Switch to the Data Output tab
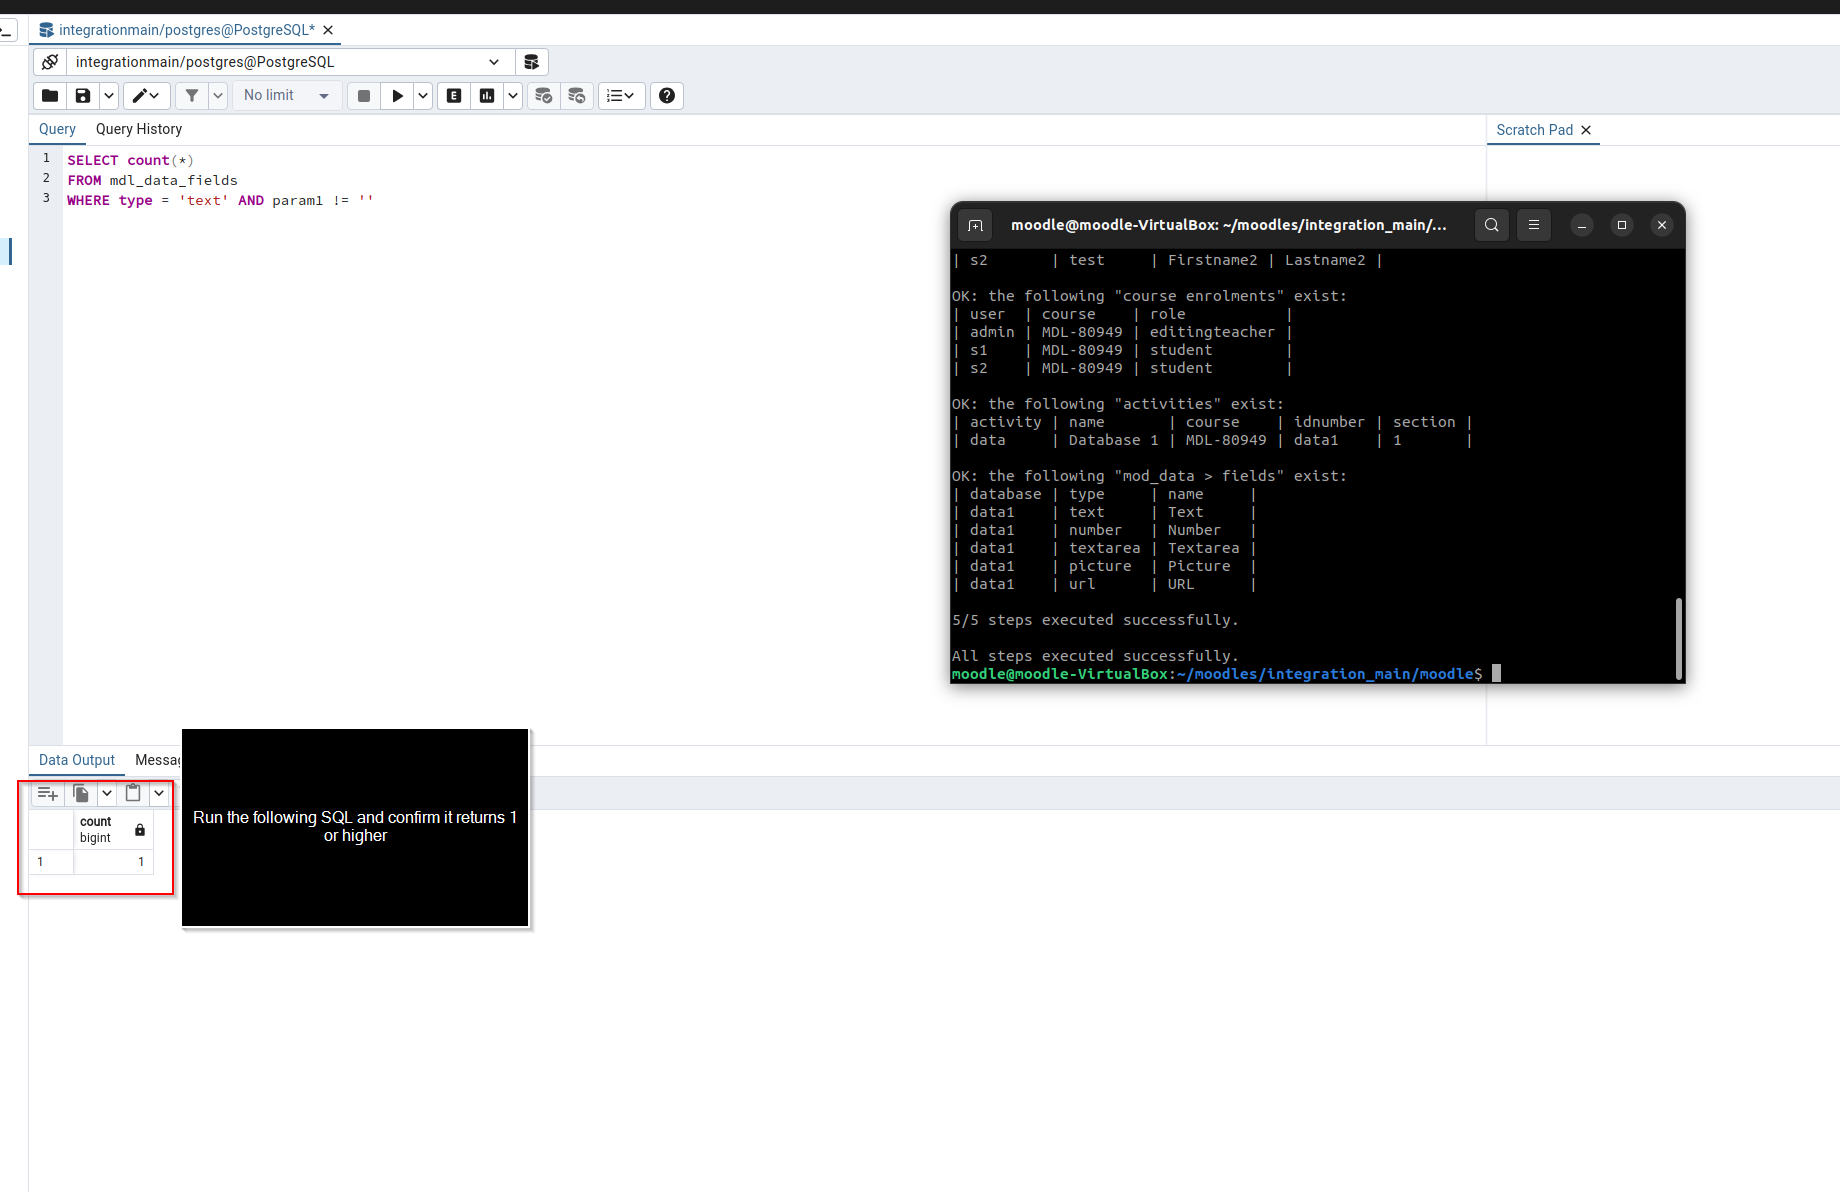 (77, 760)
